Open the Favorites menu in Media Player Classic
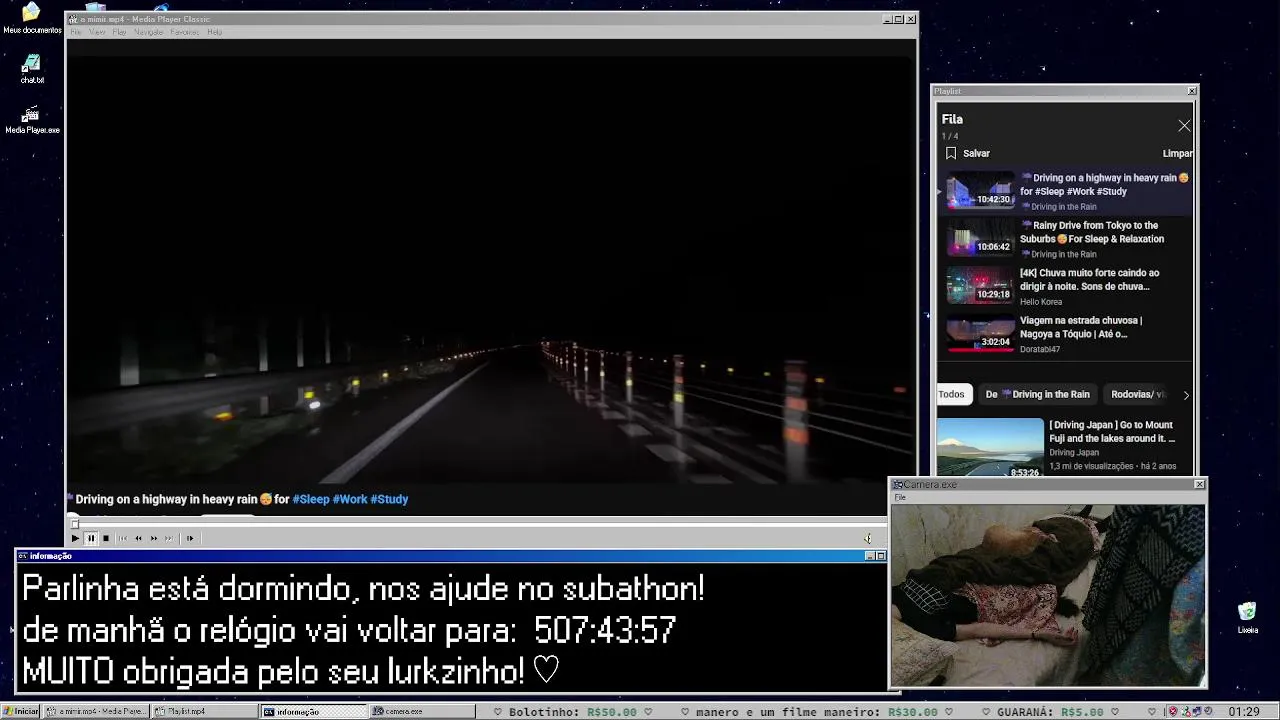 pos(184,32)
